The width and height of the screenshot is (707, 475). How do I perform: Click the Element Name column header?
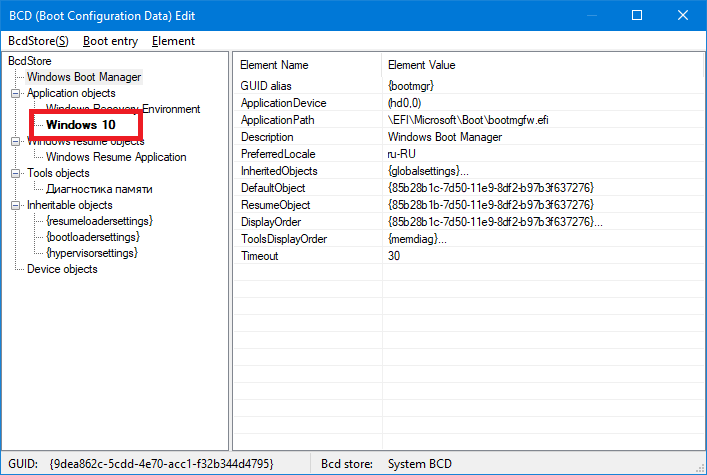pos(308,65)
